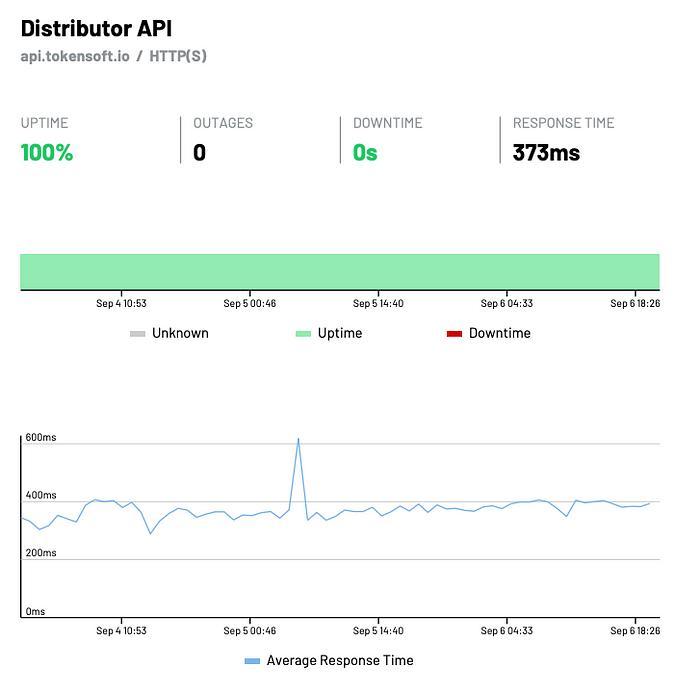Toggle the Unknown legend gray swatch

point(138,334)
